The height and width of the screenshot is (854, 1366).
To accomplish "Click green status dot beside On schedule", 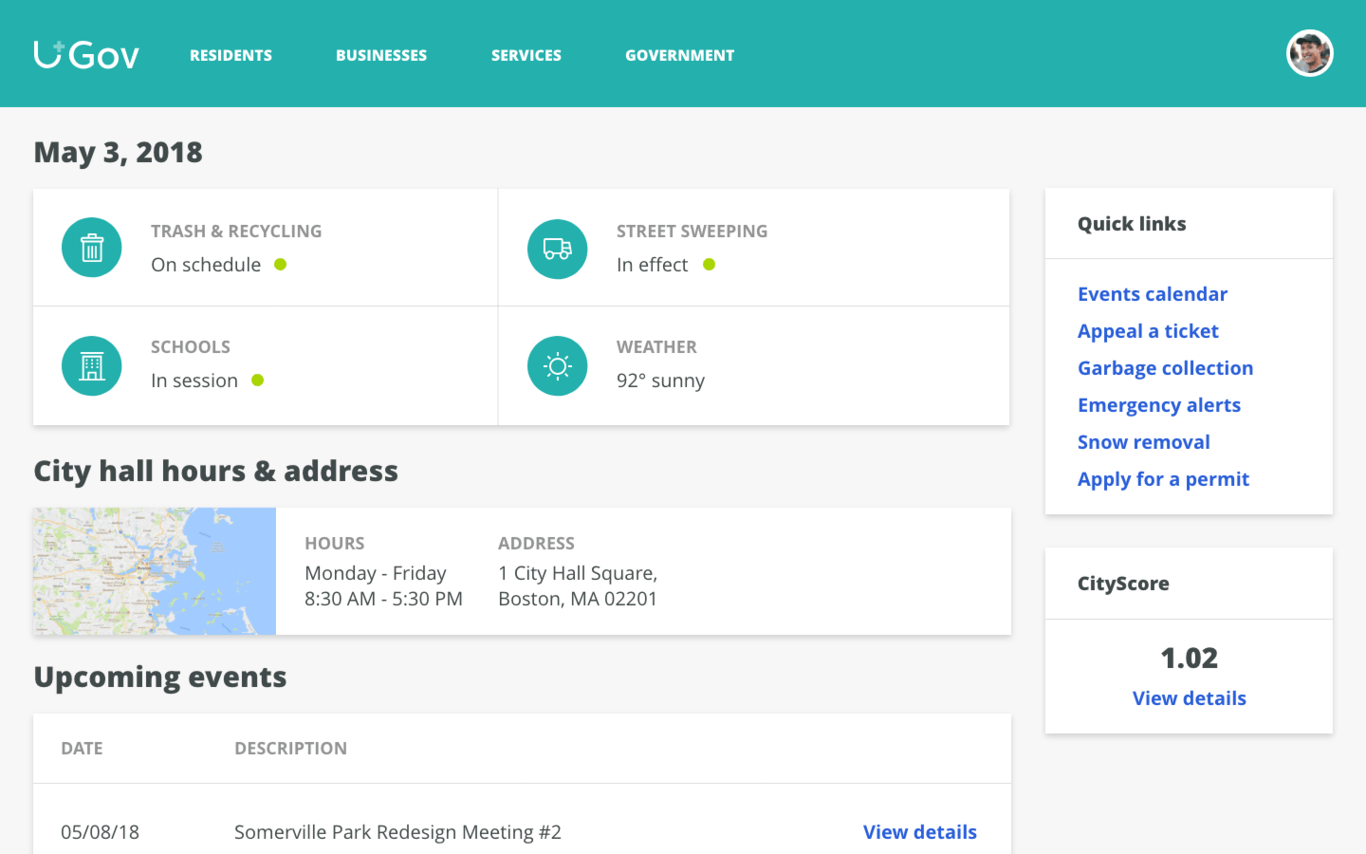I will click(x=281, y=265).
